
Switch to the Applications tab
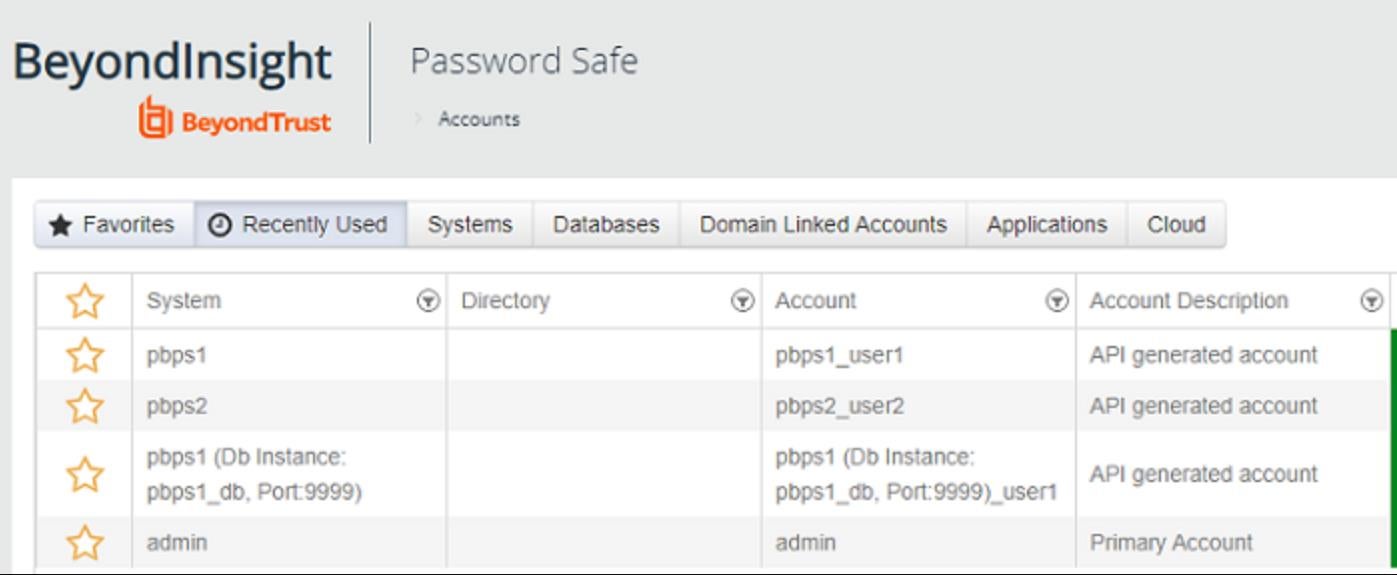click(x=1046, y=225)
